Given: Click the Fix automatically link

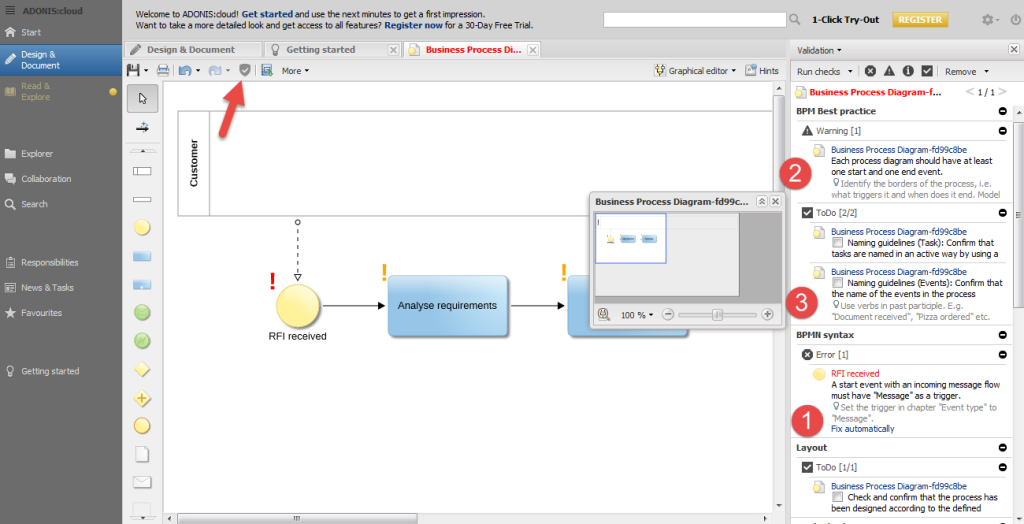Looking at the screenshot, I should pyautogui.click(x=863, y=429).
